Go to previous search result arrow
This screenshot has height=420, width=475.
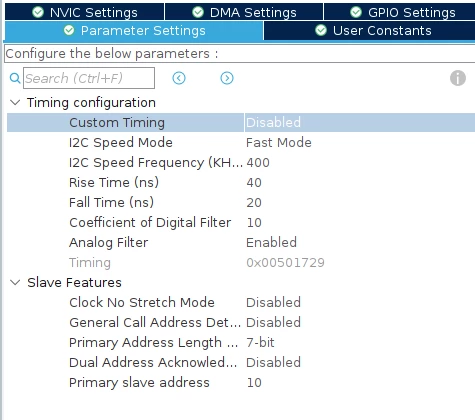click(x=179, y=78)
